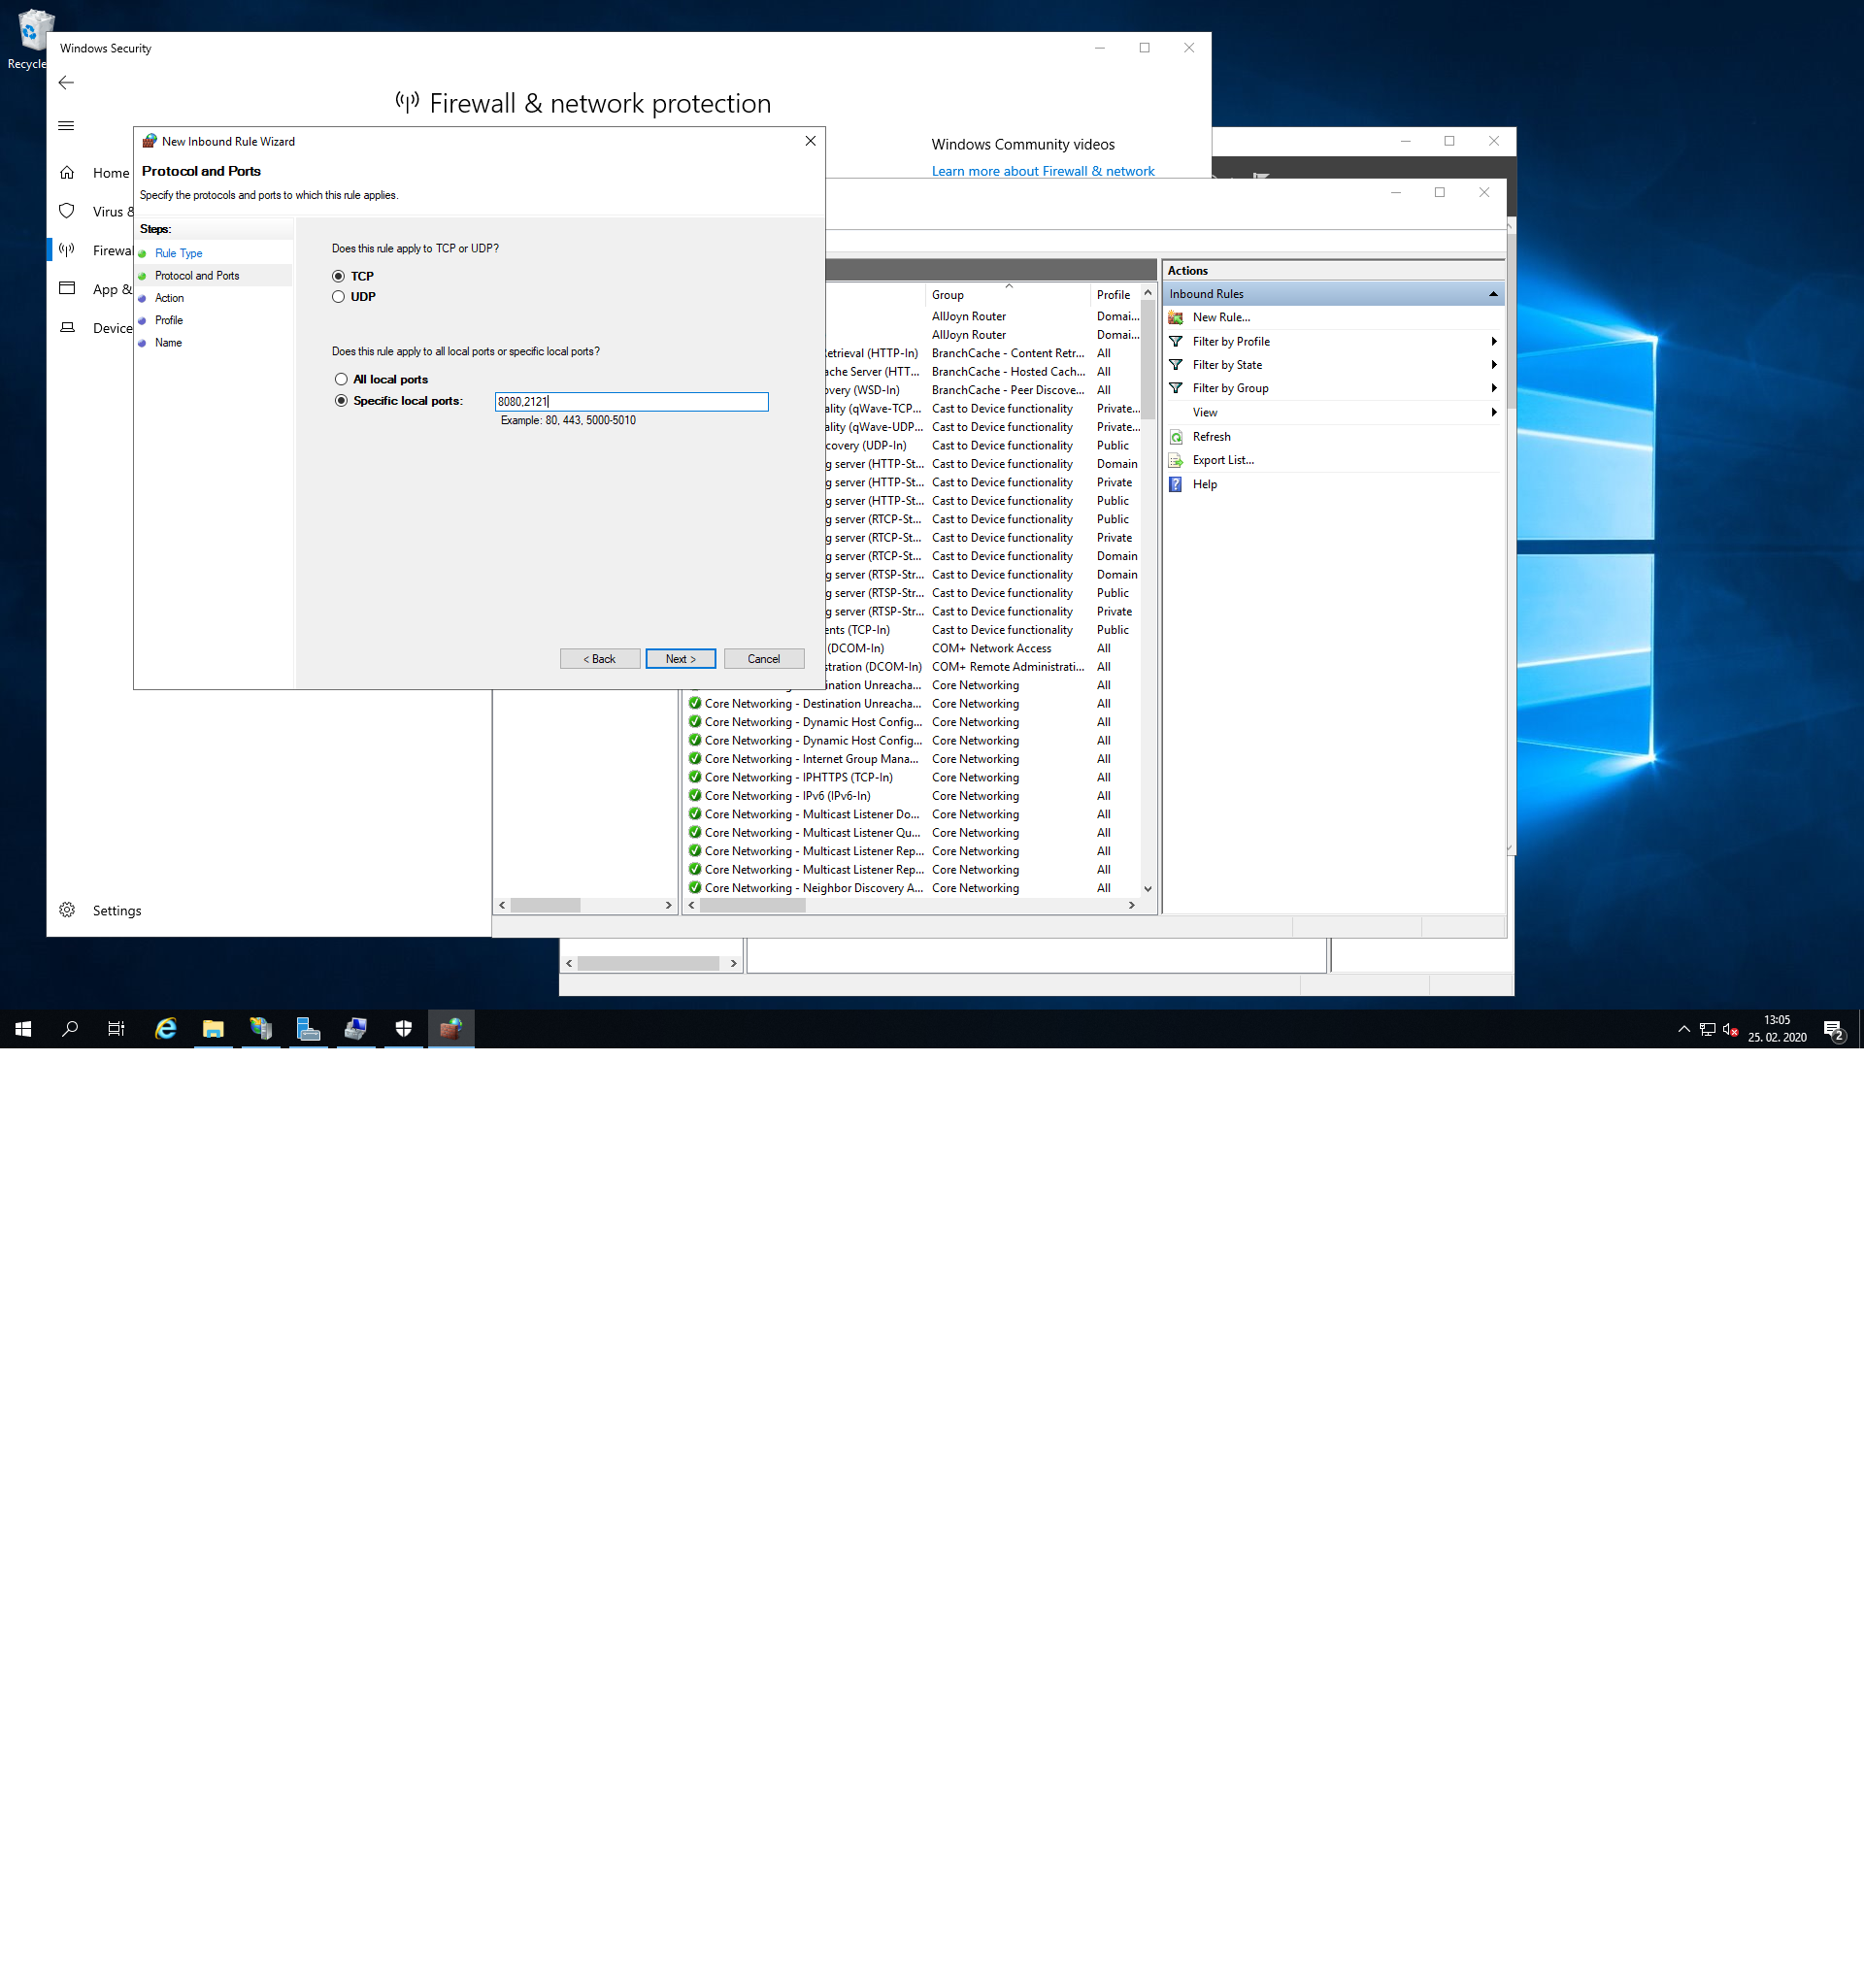The width and height of the screenshot is (1864, 1988).
Task: Open Server Manager taskbar icon
Action: (308, 1029)
